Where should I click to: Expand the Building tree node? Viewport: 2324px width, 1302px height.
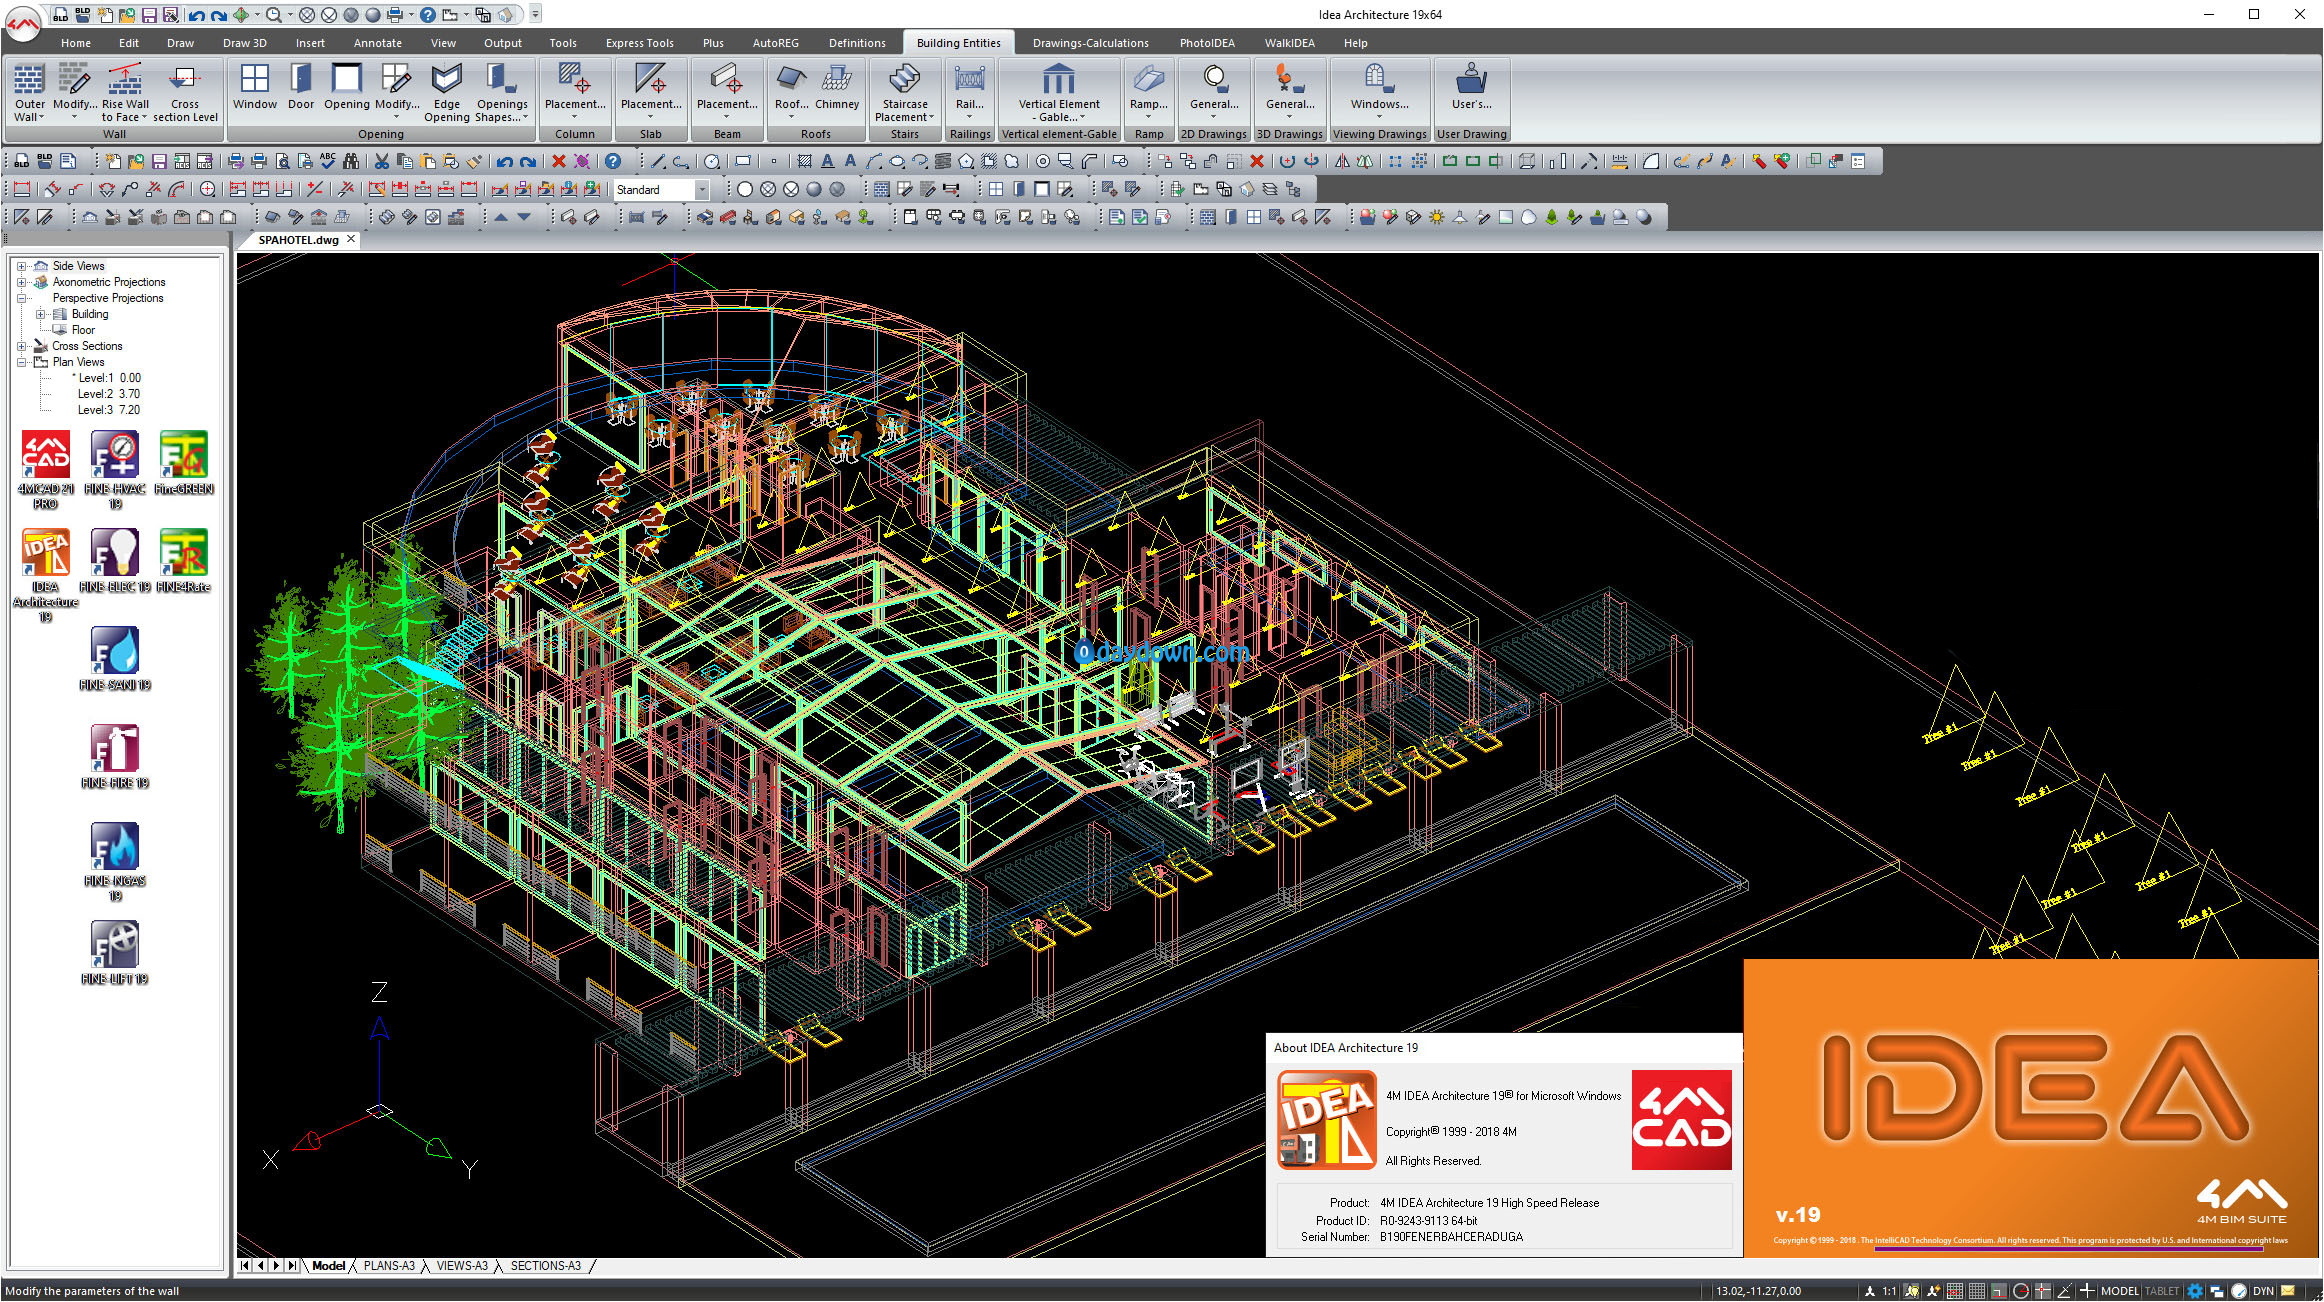[40, 314]
